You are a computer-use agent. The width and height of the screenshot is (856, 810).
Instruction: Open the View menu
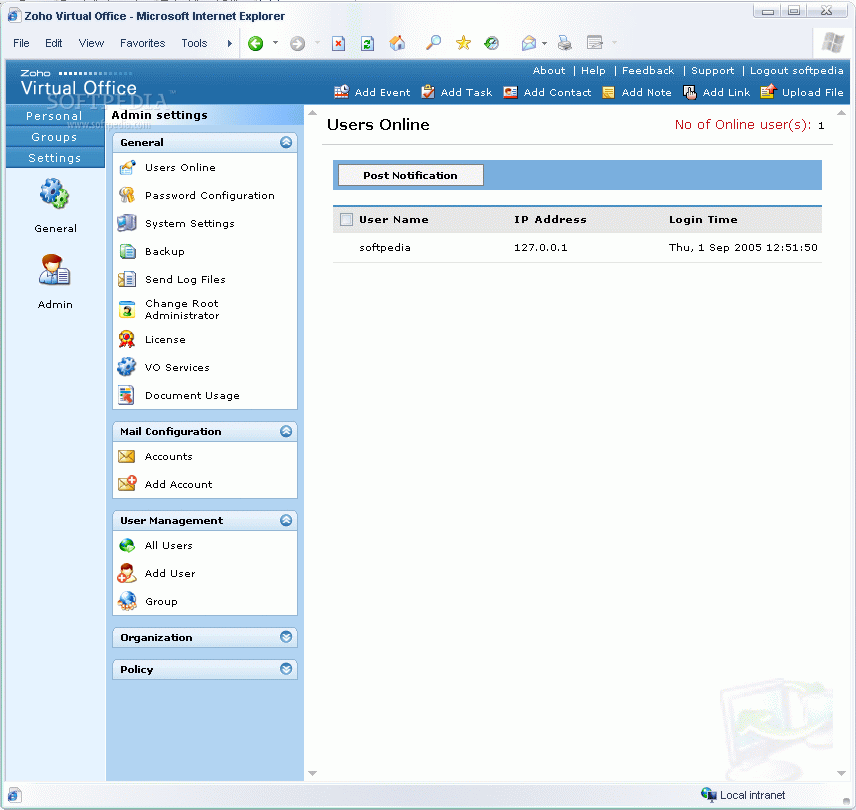pos(91,43)
